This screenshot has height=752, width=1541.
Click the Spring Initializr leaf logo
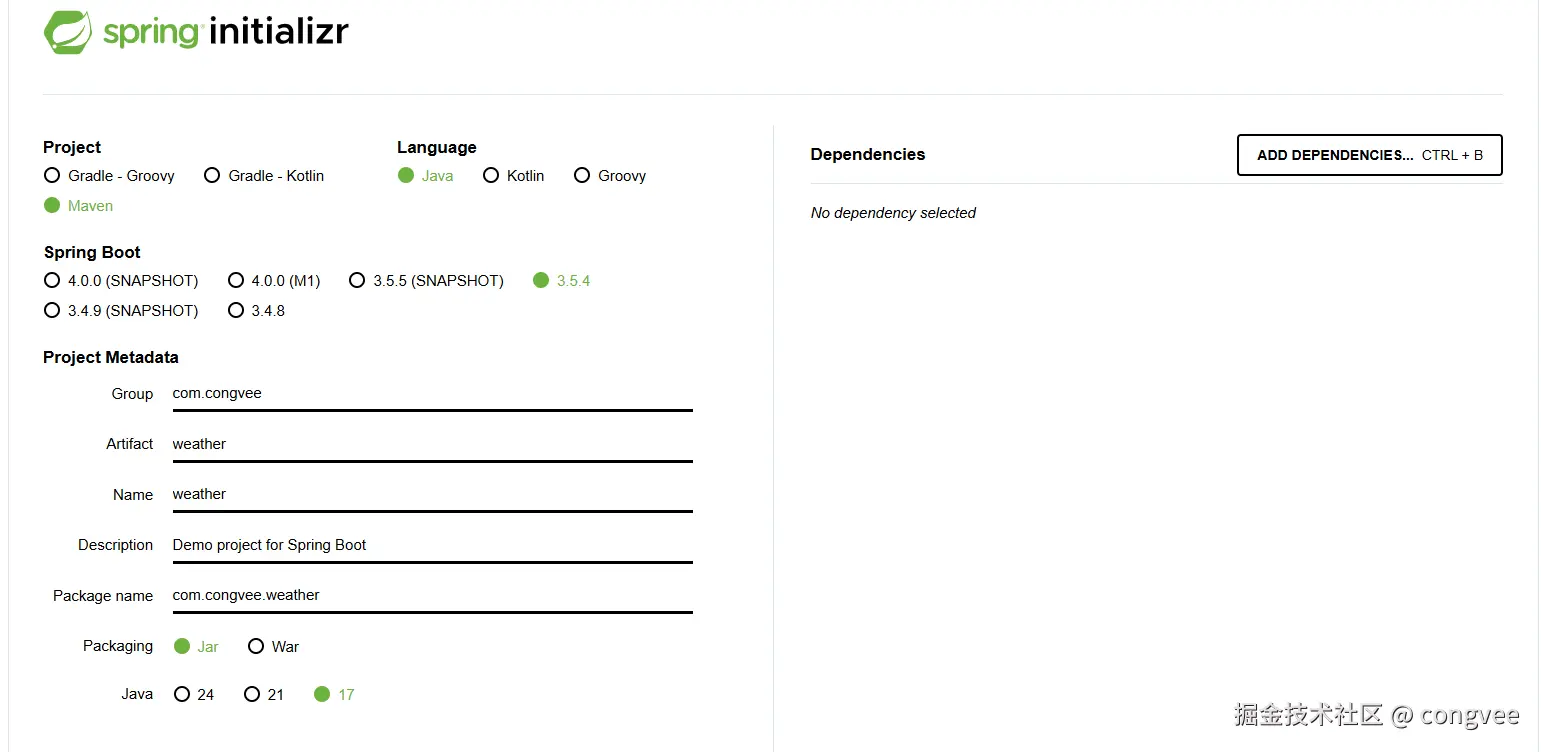[69, 32]
